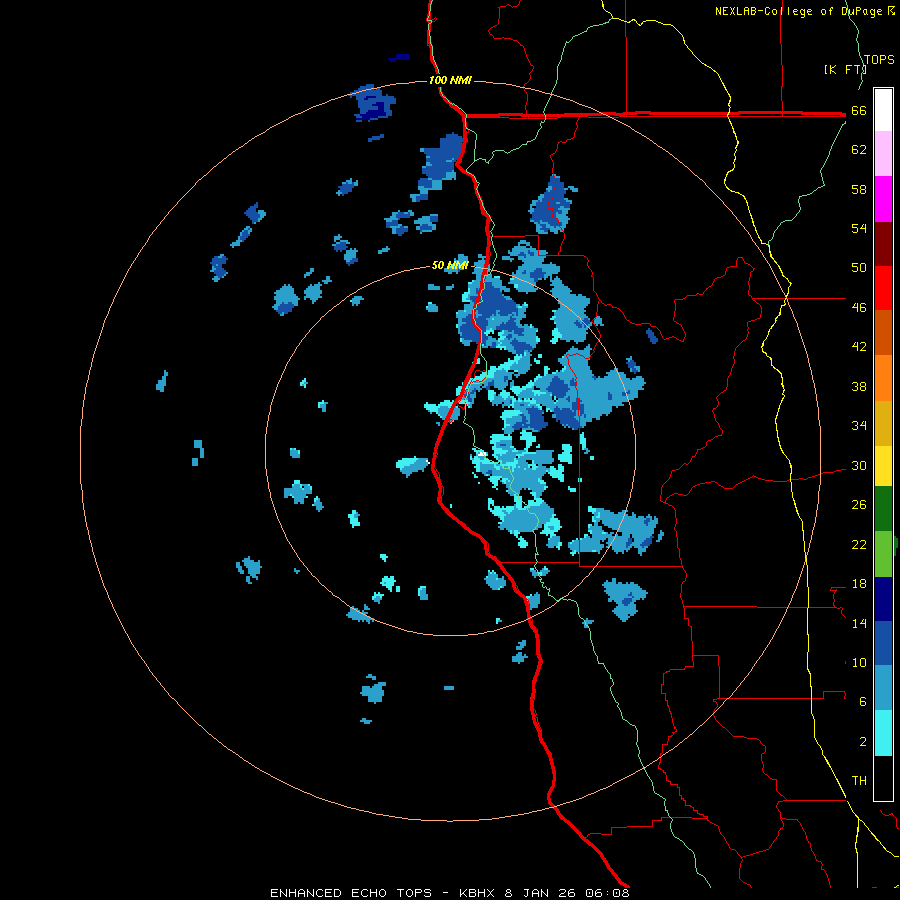Click the light blue 10 kft legend swatch
This screenshot has width=900, height=900.
point(883,688)
